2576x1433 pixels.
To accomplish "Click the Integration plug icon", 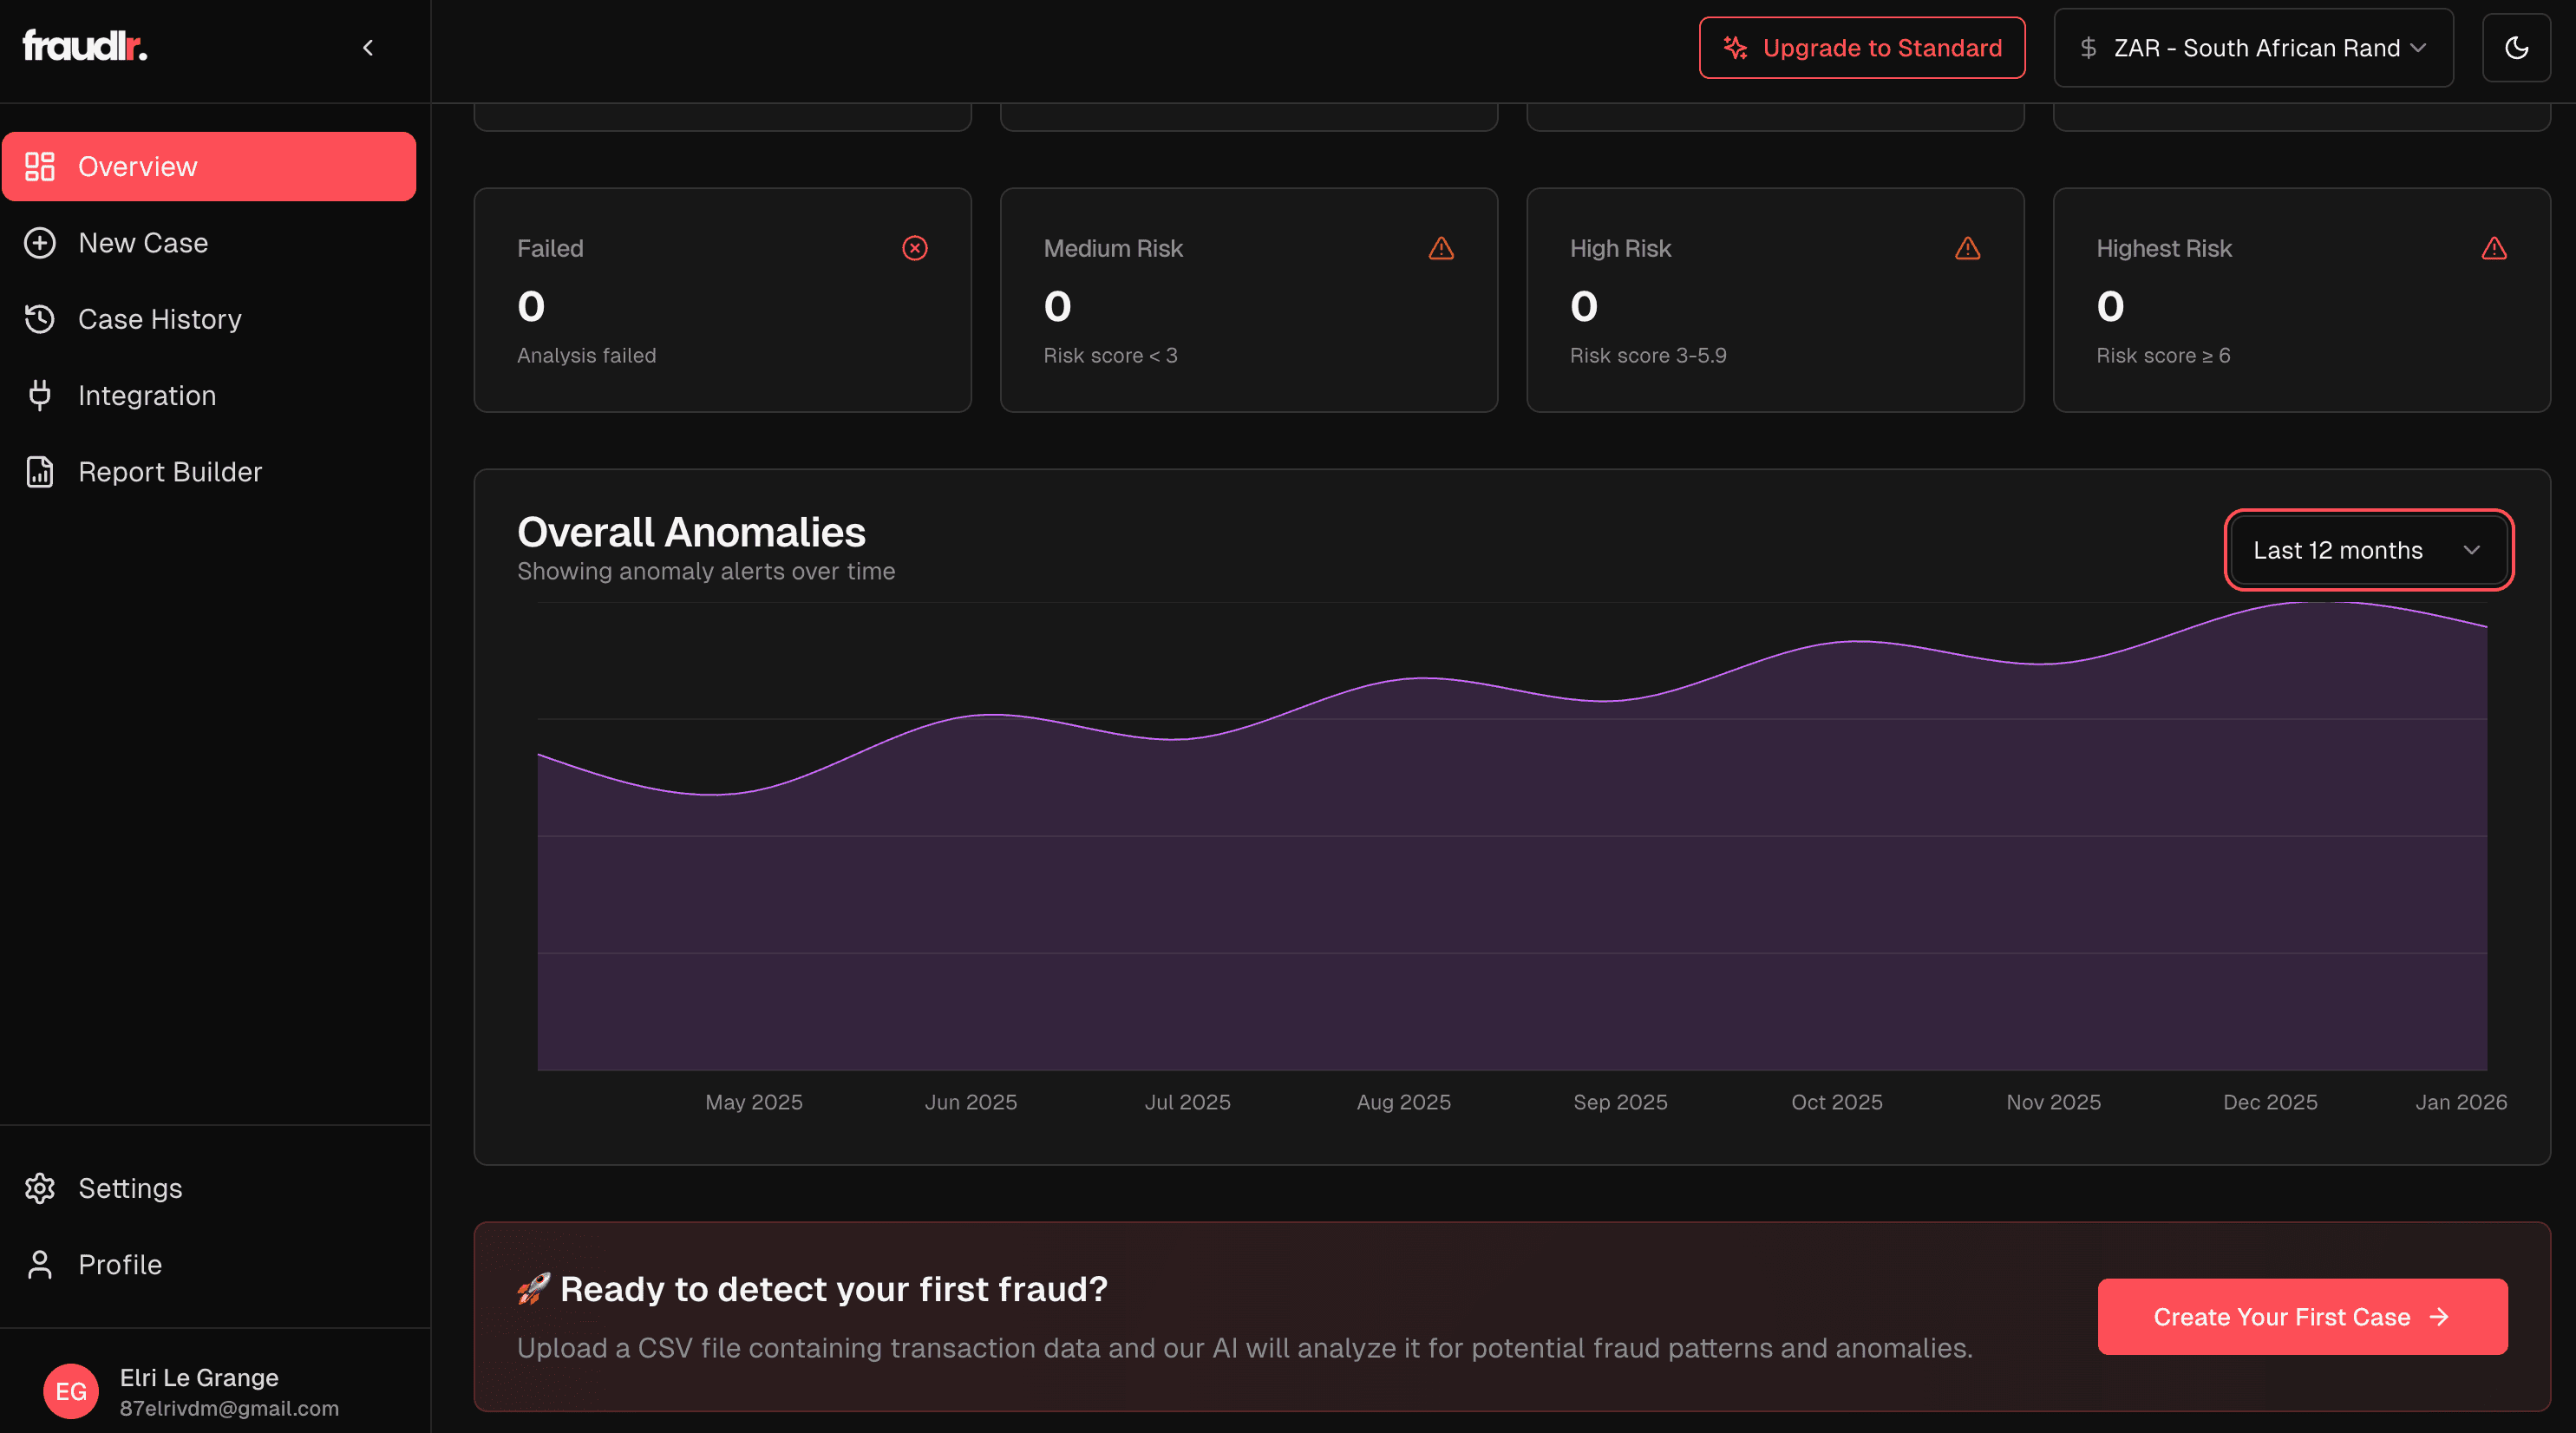I will (x=40, y=395).
